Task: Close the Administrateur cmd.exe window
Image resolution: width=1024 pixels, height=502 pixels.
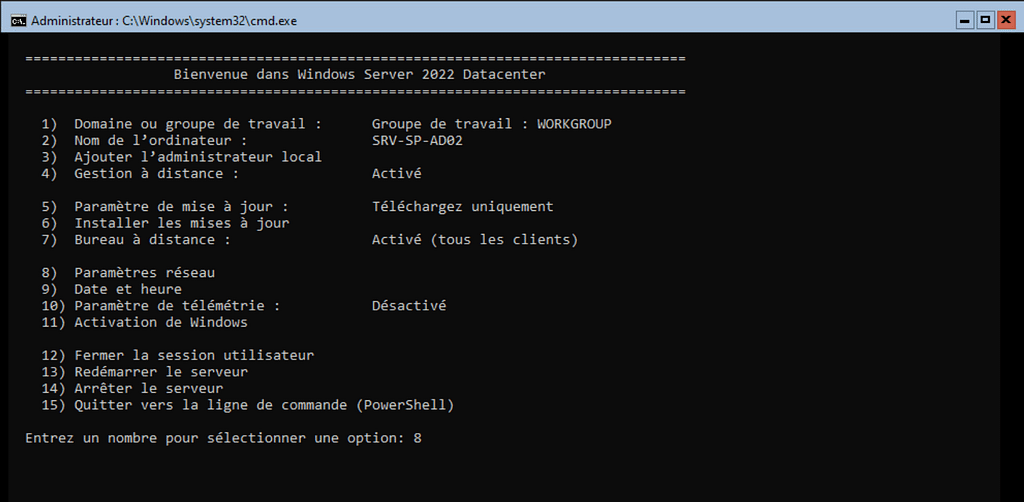Action: (1006, 19)
